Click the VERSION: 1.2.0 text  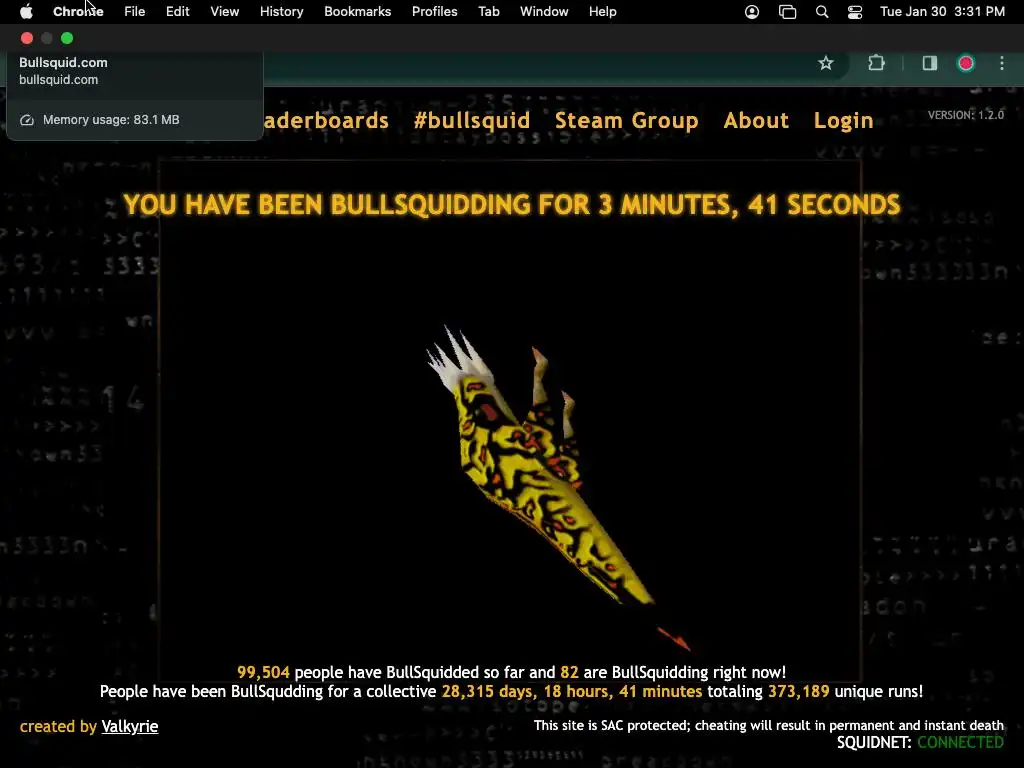pyautogui.click(x=966, y=115)
